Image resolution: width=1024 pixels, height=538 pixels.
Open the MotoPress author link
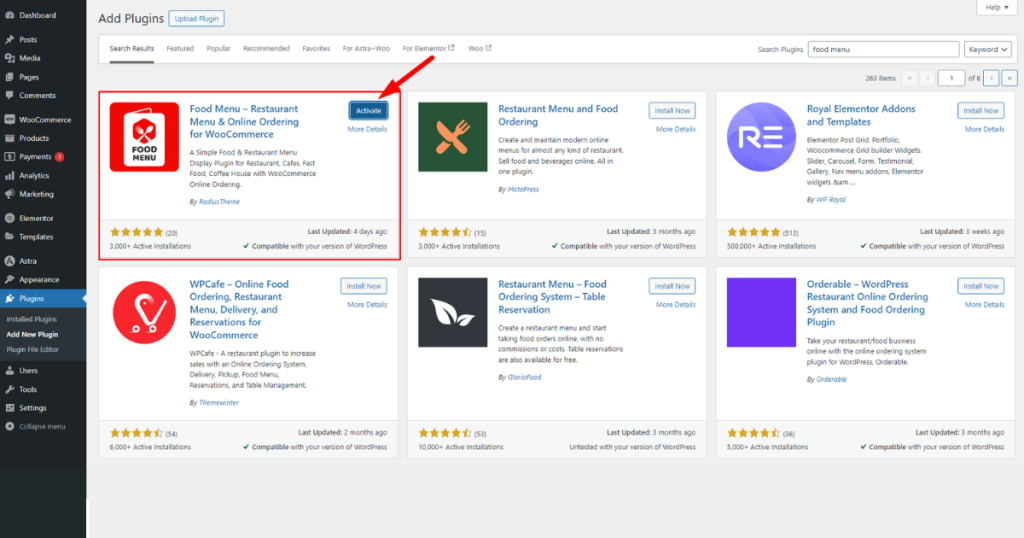tap(523, 189)
